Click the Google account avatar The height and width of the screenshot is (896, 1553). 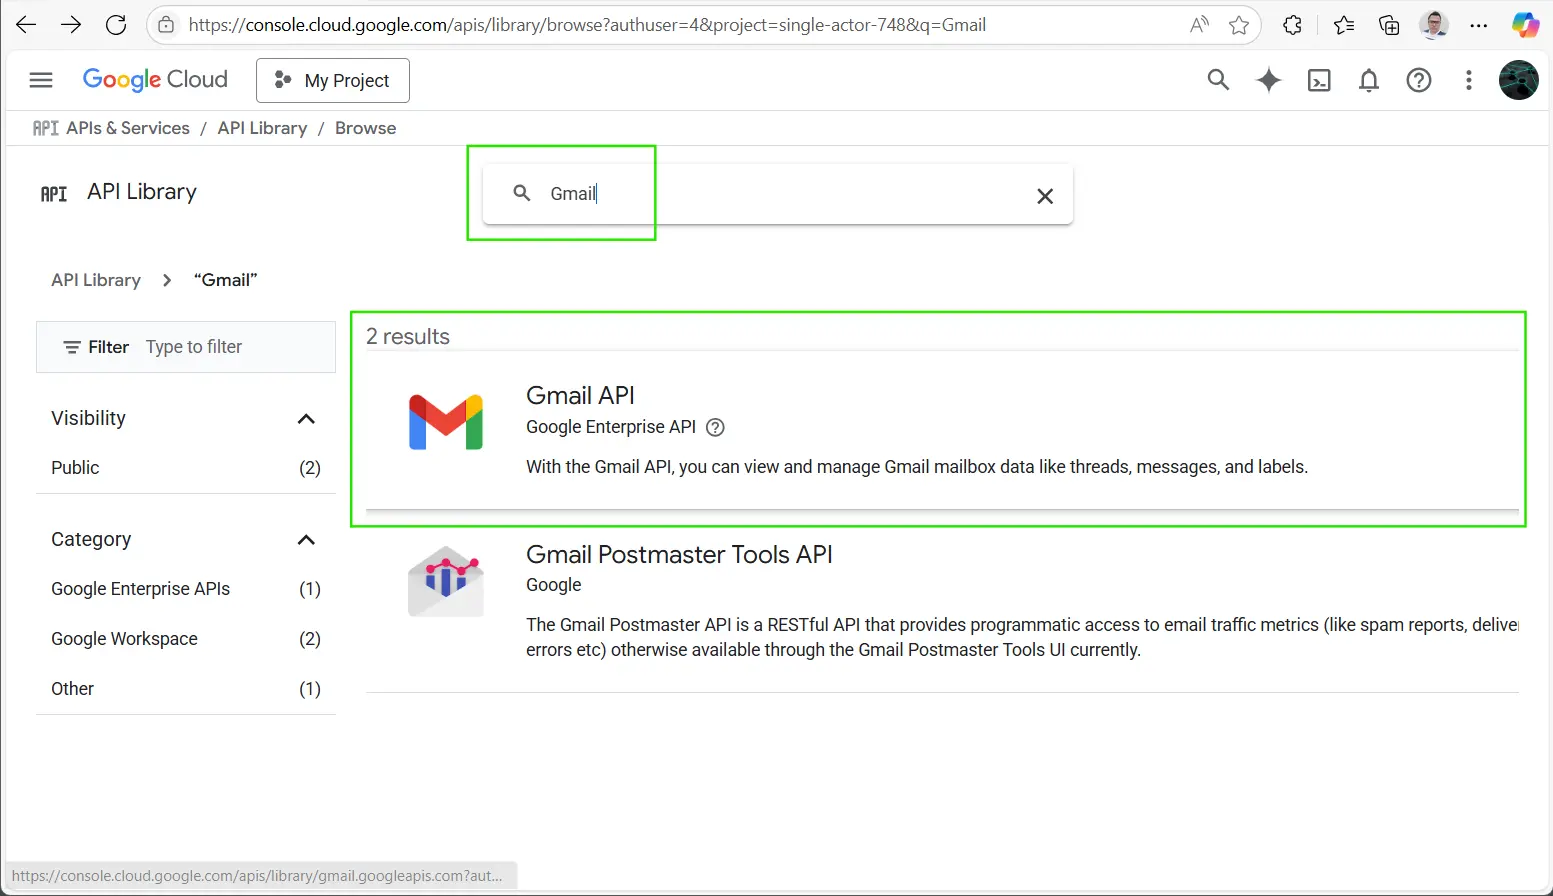1518,80
